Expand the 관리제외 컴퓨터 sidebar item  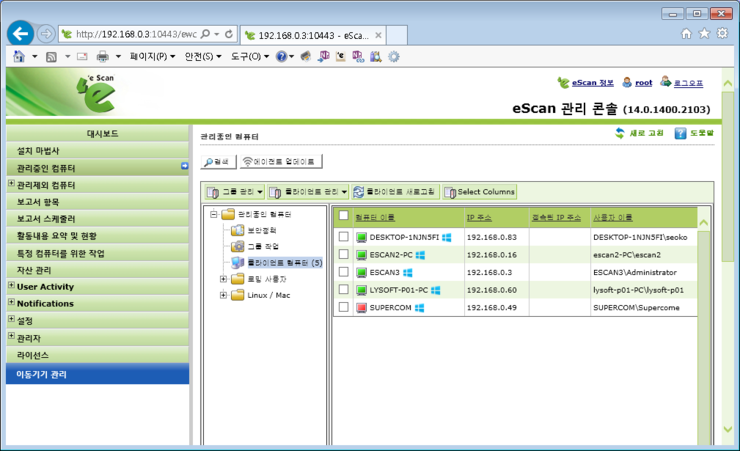tap(11, 184)
